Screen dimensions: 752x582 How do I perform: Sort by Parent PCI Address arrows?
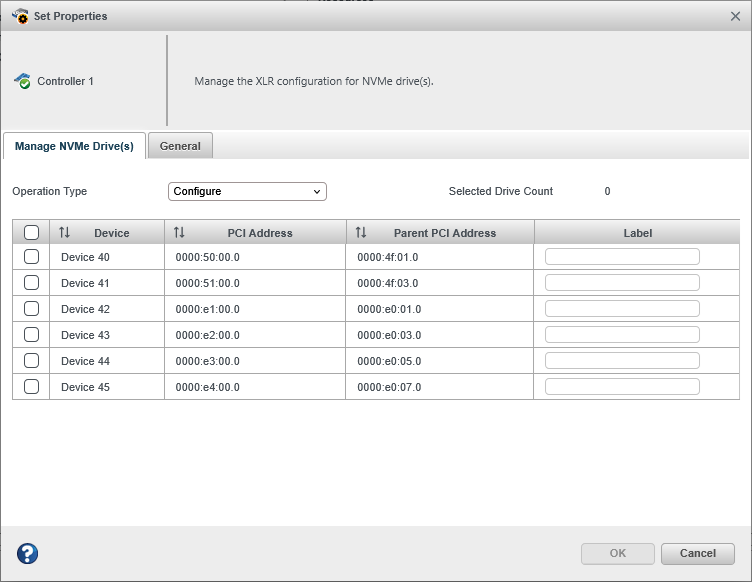tap(361, 232)
